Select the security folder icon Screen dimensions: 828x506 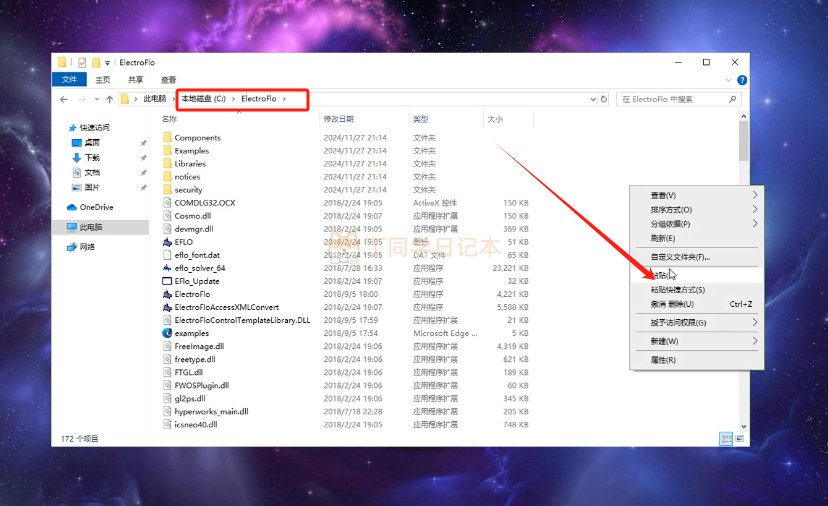pyautogui.click(x=167, y=190)
